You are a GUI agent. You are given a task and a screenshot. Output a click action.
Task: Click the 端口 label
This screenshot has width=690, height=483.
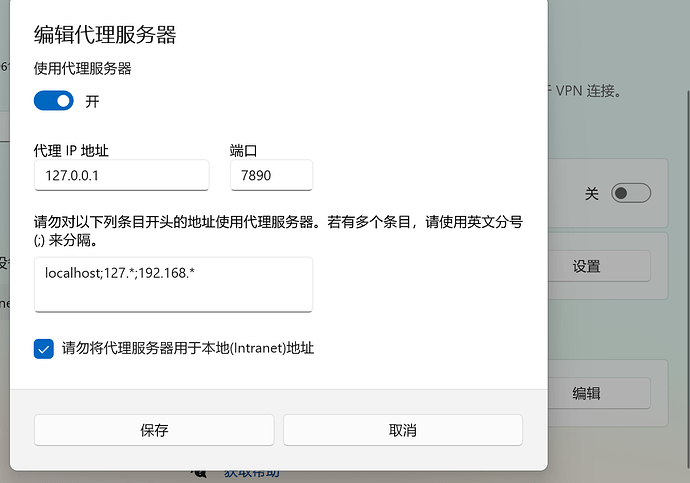point(243,151)
